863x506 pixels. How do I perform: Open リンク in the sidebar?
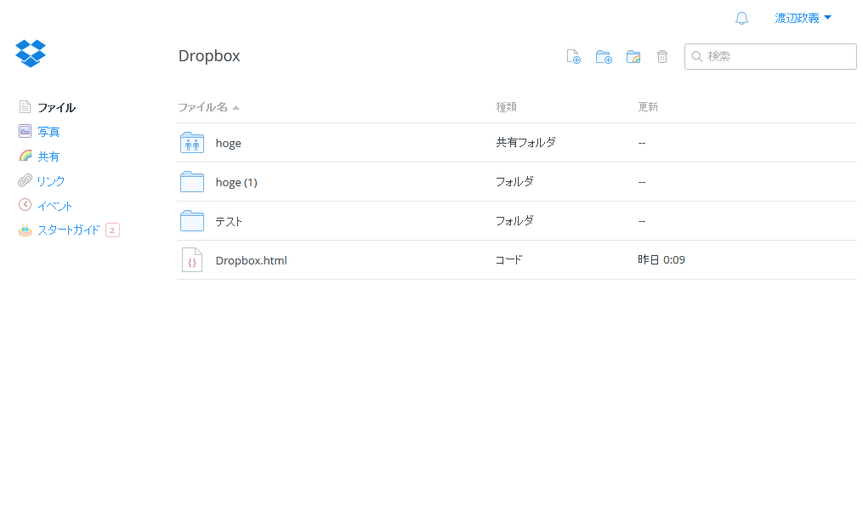(51, 181)
